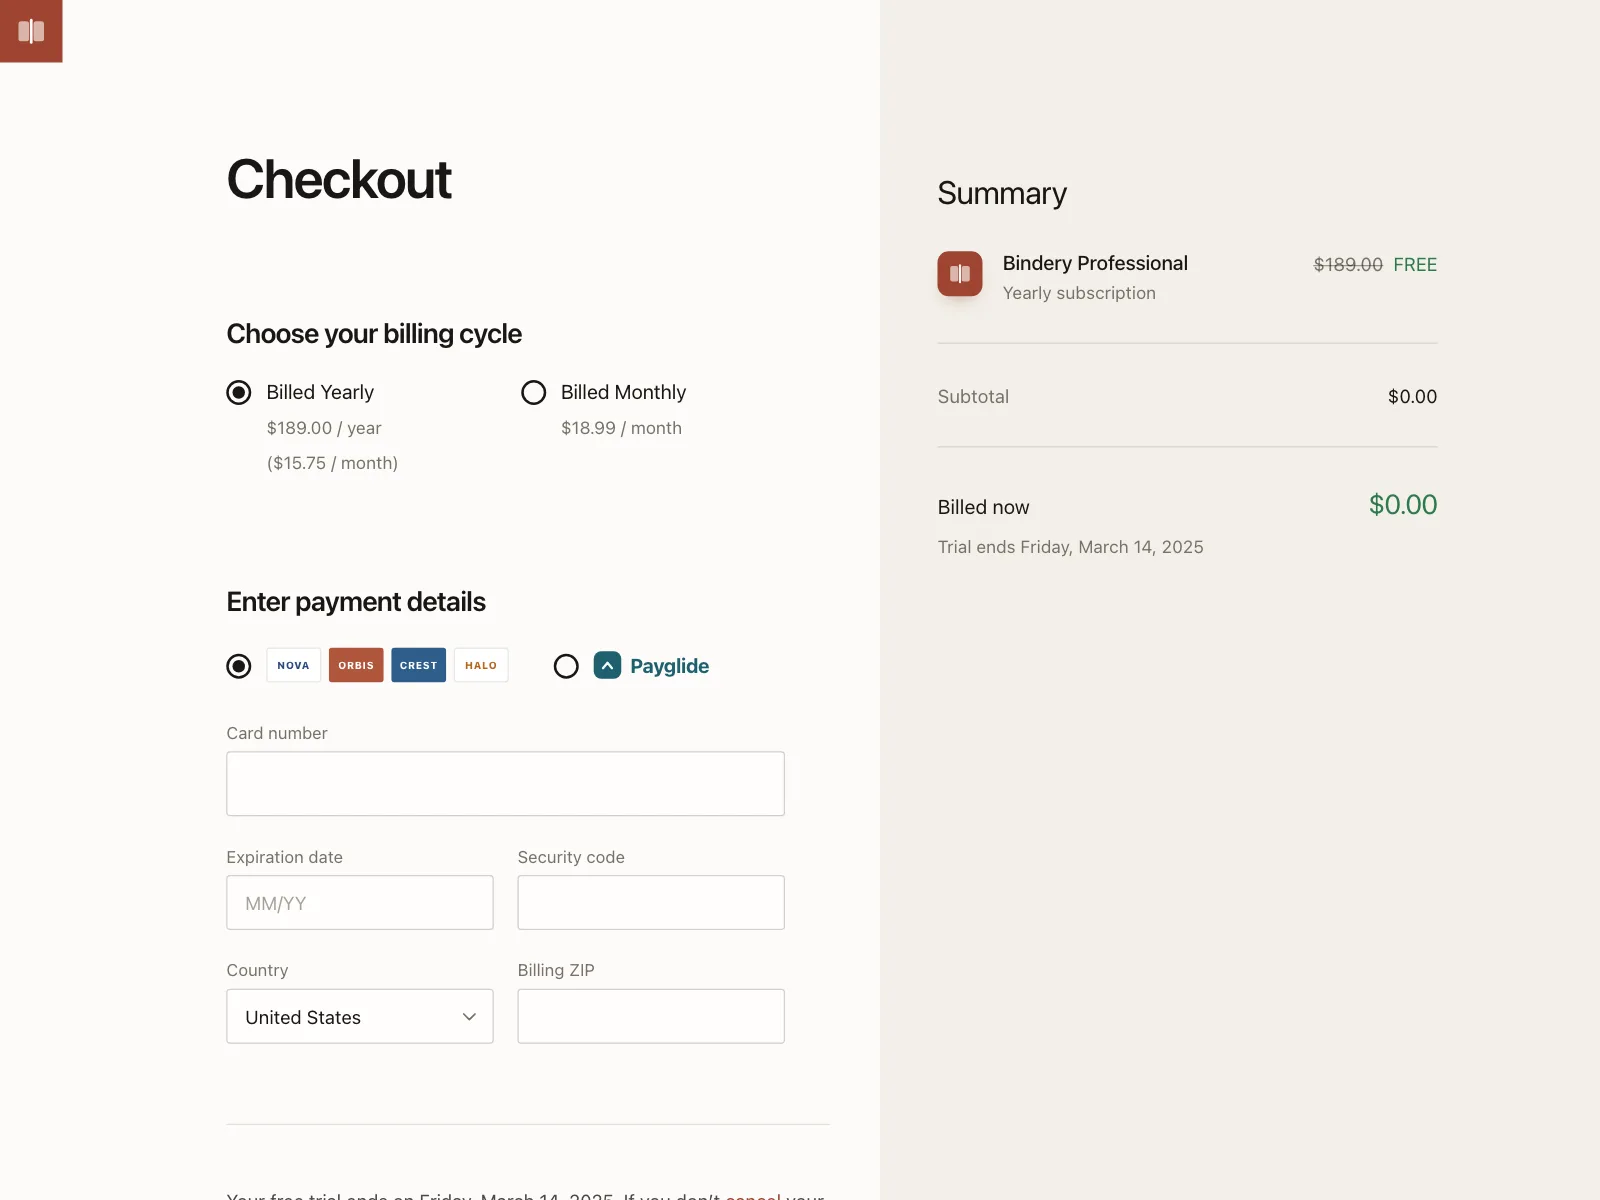
Task: Click the CREST card brand badge
Action: pyautogui.click(x=418, y=665)
